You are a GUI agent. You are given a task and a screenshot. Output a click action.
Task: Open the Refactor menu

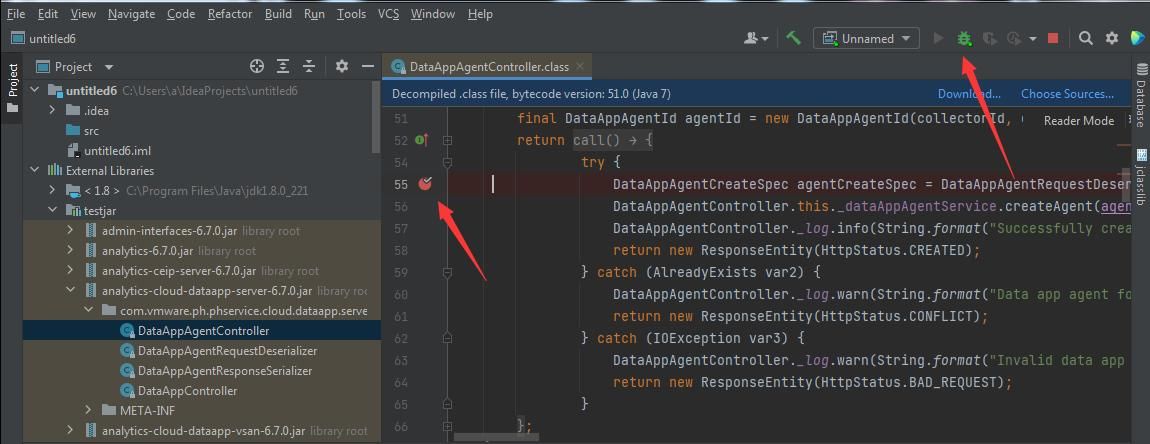(x=230, y=14)
